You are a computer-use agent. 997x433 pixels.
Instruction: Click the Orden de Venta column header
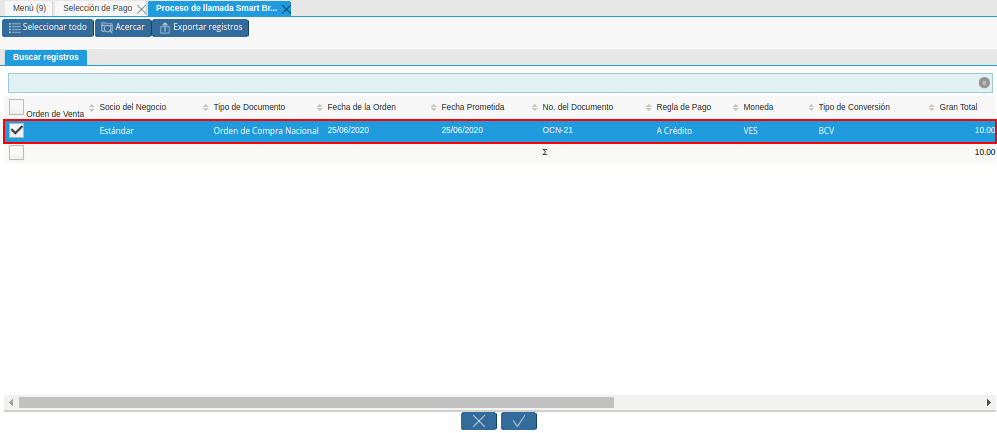[x=55, y=114]
